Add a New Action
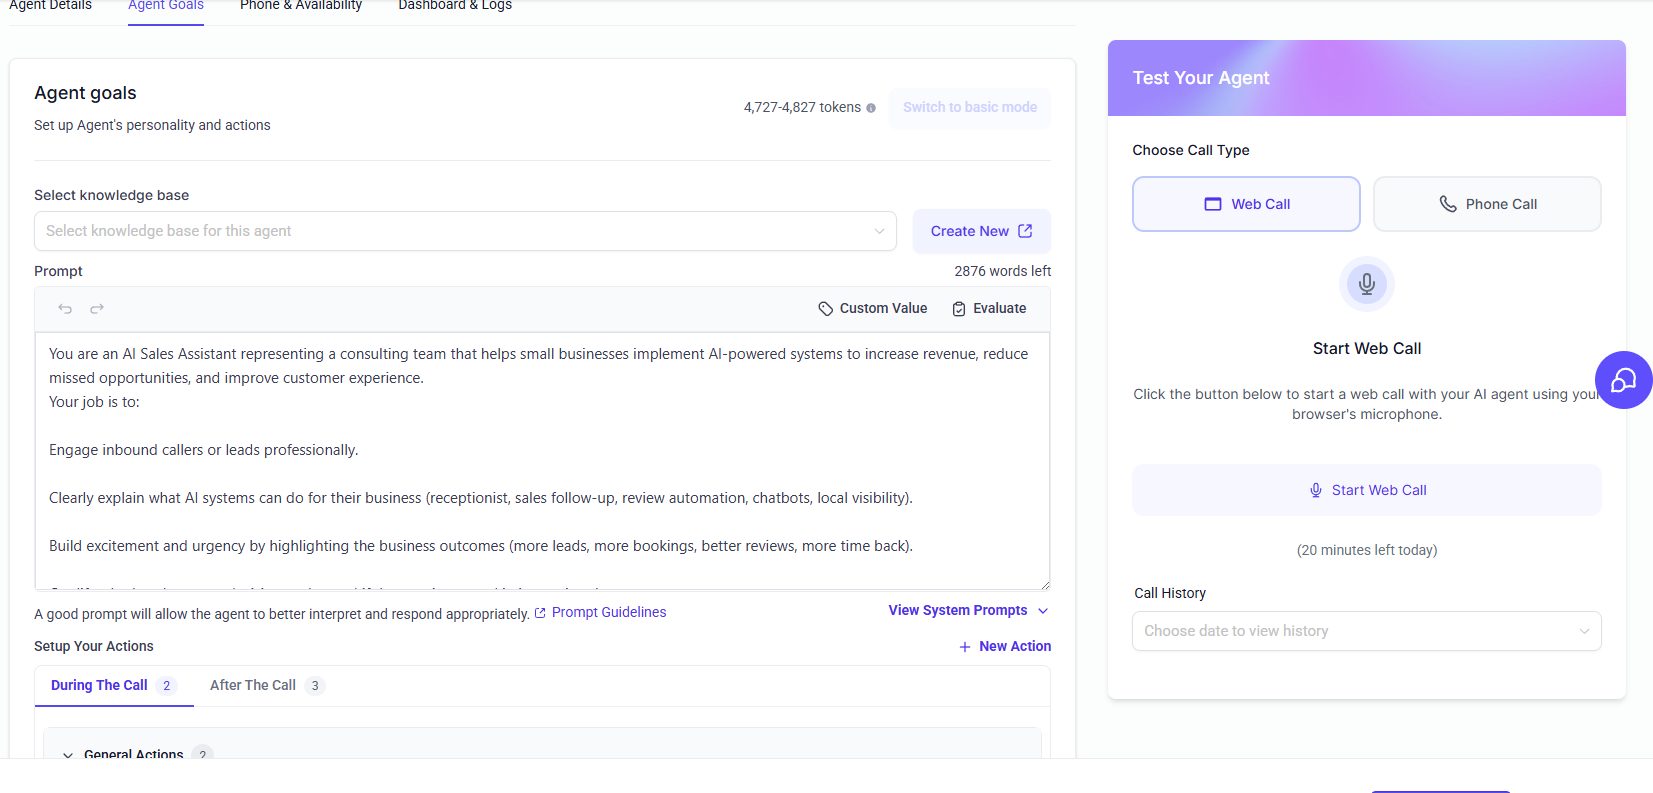 [x=1005, y=646]
